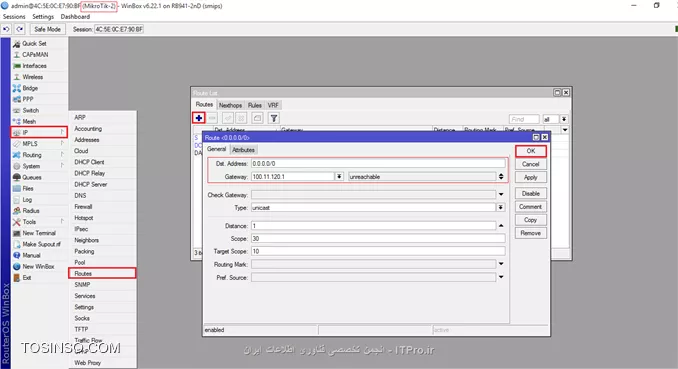Screen dimensions: 678x369
Task: Click the Gateway input field with 100.11.120.1
Action: click(x=293, y=176)
